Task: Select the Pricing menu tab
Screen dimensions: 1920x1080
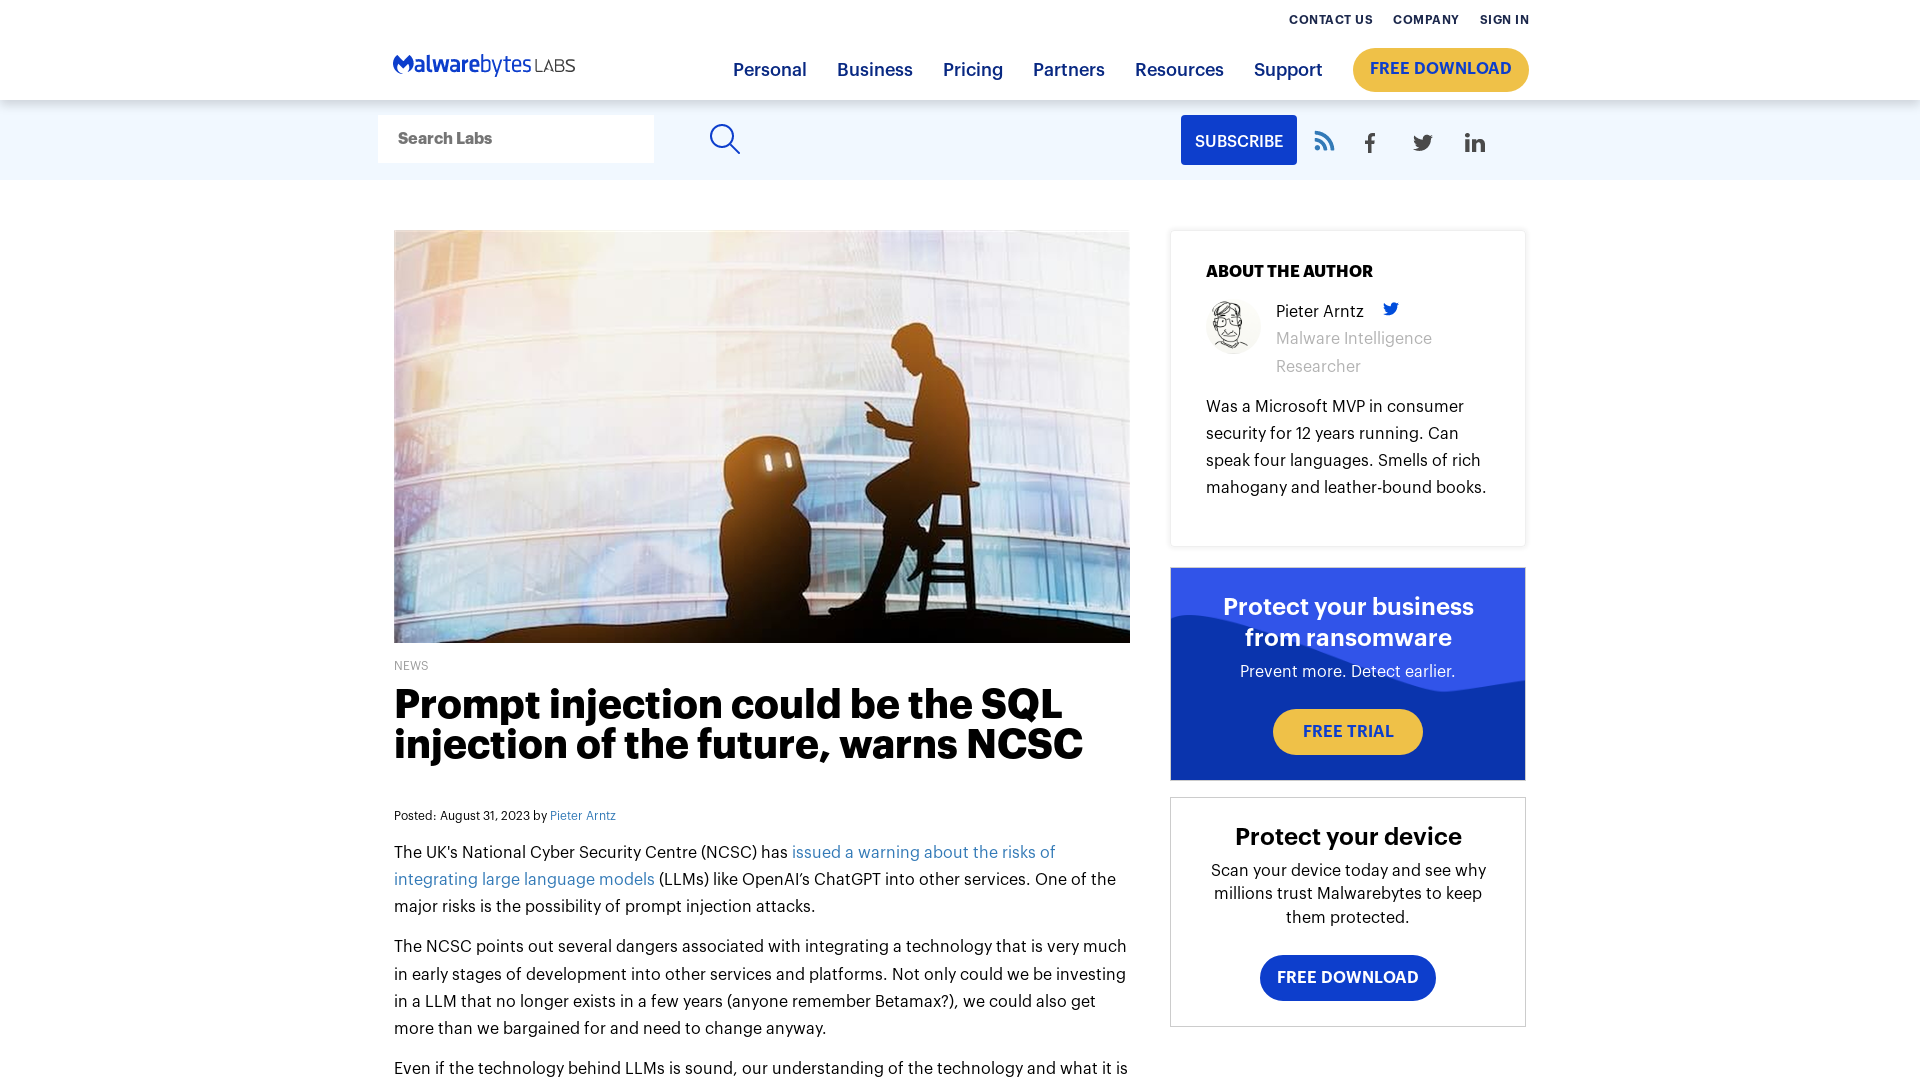Action: [x=972, y=70]
